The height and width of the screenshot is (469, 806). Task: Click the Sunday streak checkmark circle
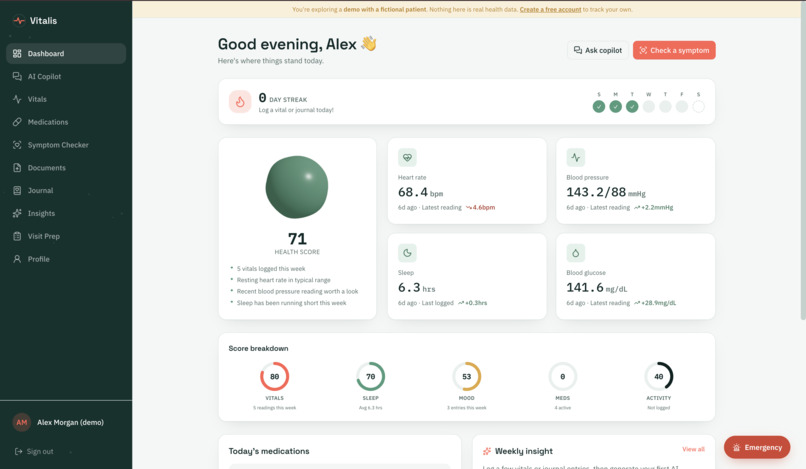point(599,106)
